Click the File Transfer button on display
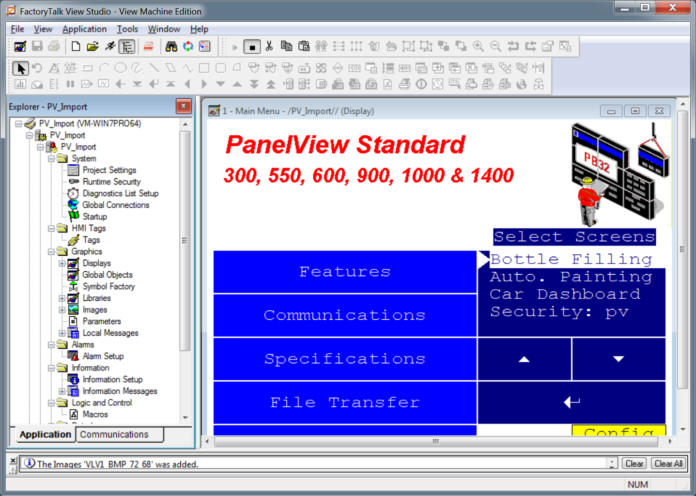Viewport: 696px width, 496px height. point(345,402)
